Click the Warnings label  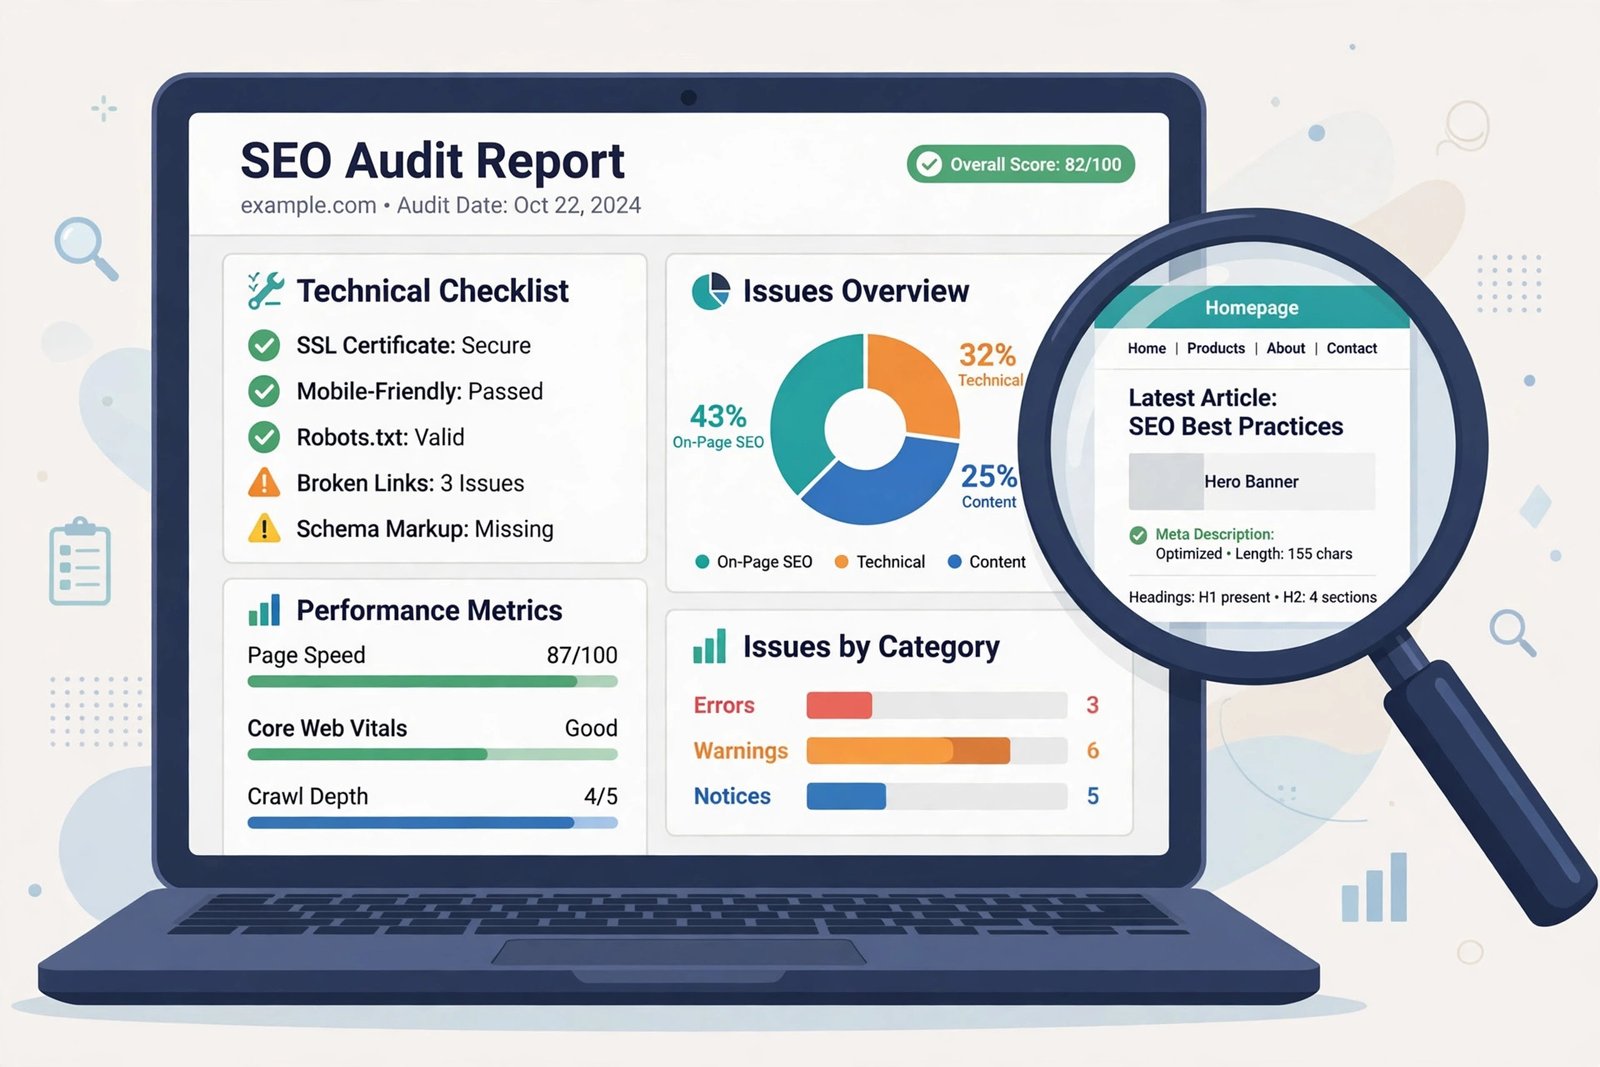point(741,751)
